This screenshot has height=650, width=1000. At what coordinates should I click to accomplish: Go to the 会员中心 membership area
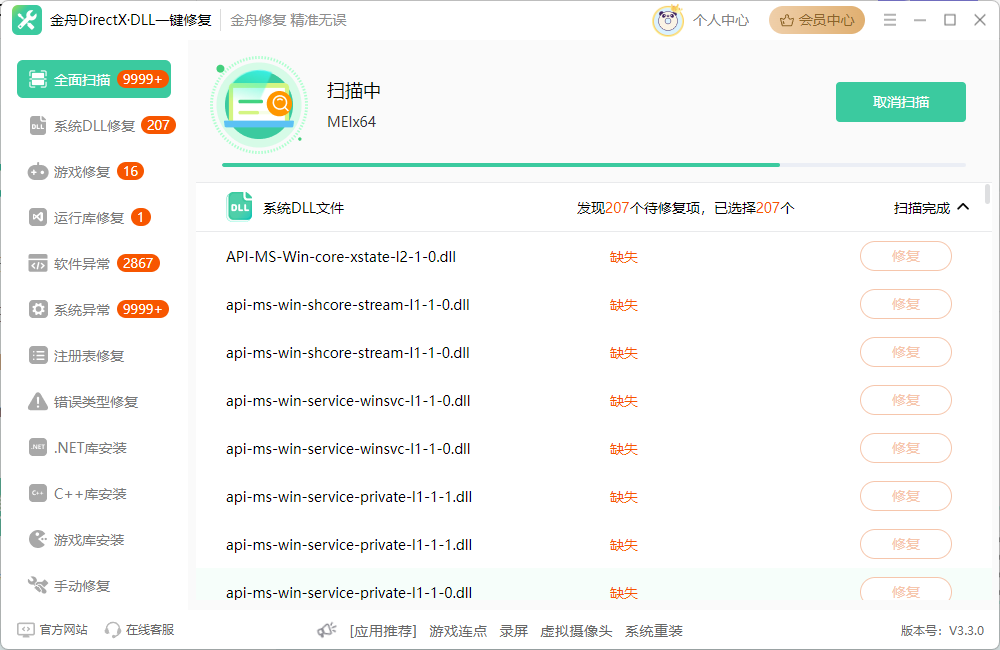(816, 19)
